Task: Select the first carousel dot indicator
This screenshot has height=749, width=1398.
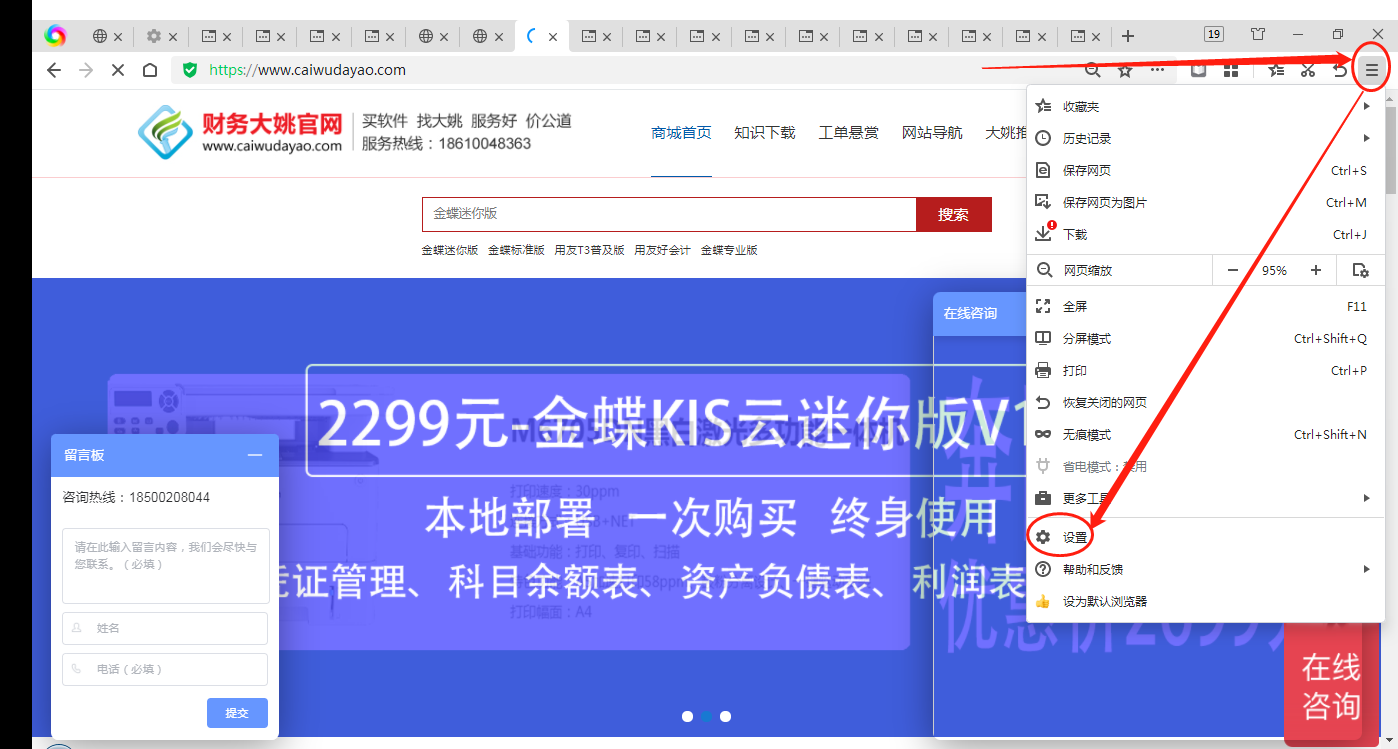Action: pyautogui.click(x=687, y=716)
